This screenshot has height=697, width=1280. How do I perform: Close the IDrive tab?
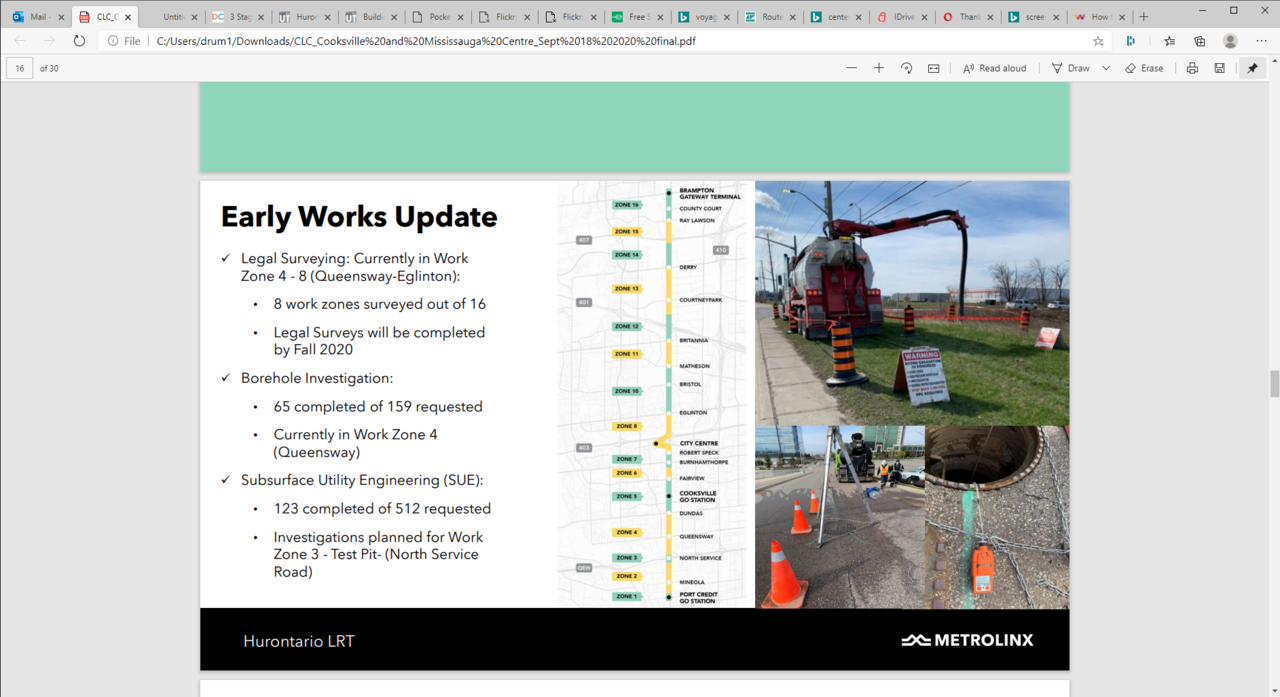pos(926,17)
